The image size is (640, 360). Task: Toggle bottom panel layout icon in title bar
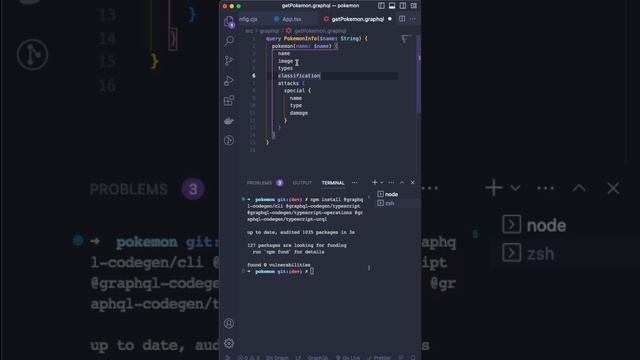392,6
